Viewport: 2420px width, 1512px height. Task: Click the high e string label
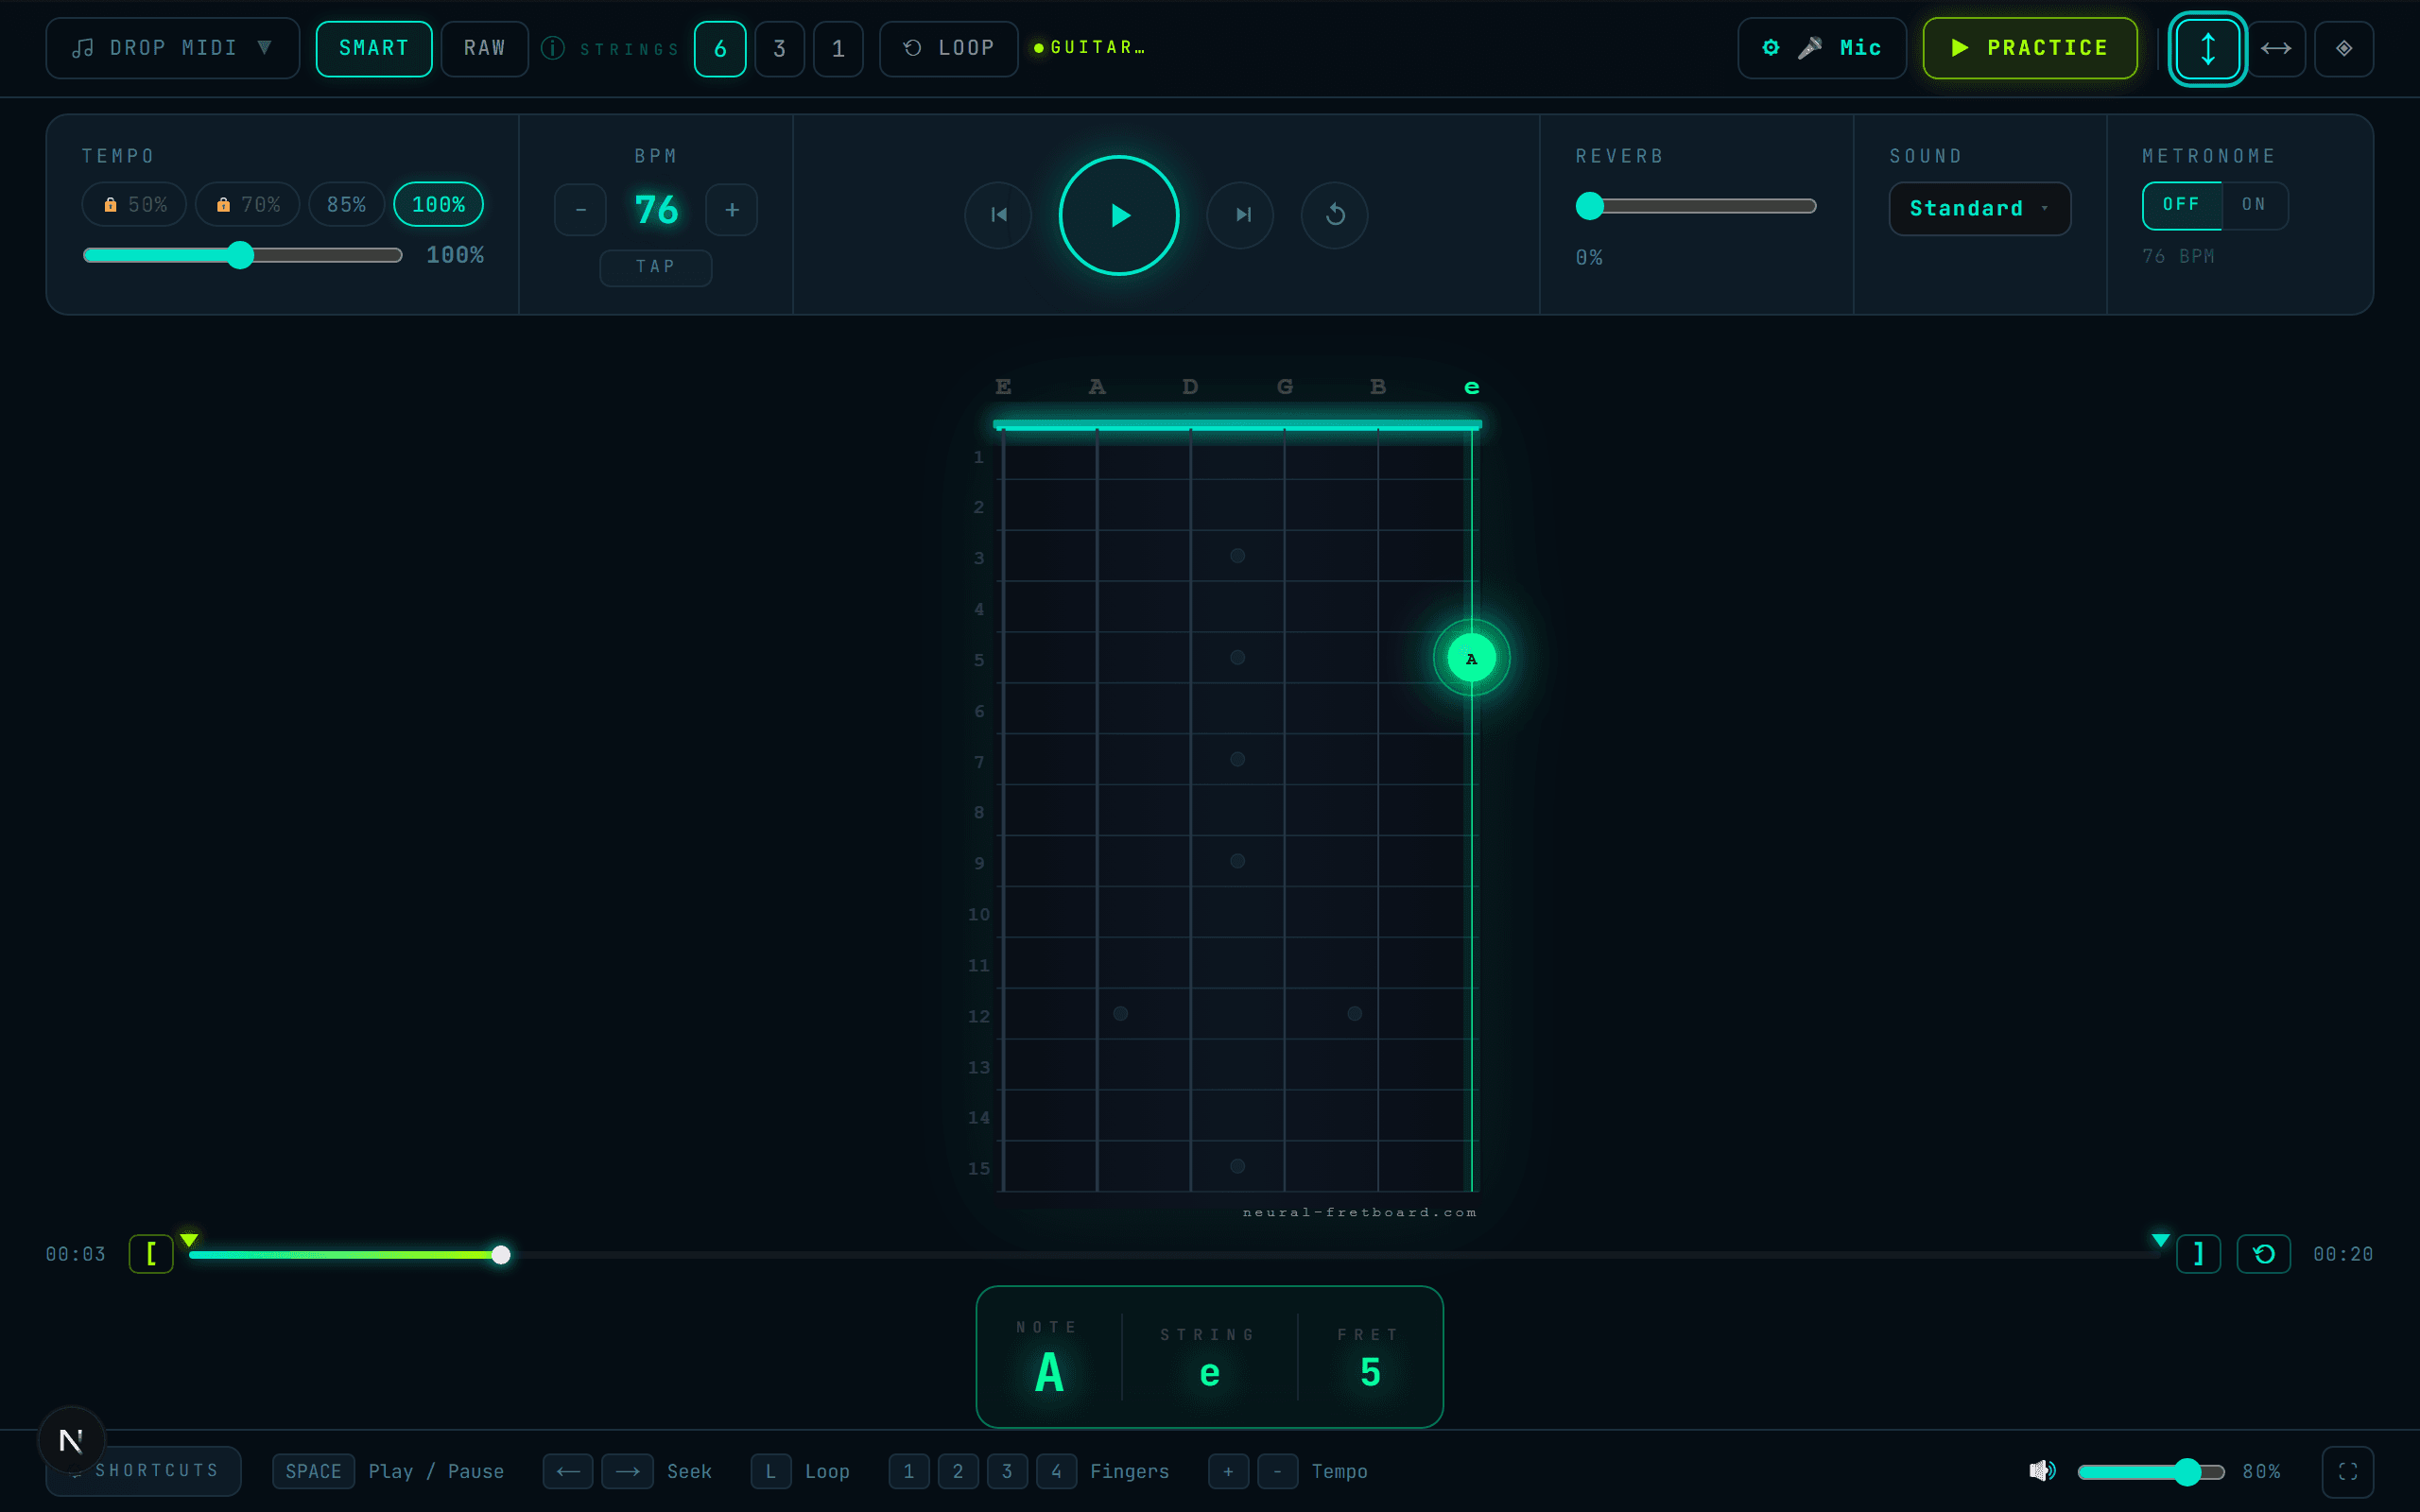click(1472, 387)
